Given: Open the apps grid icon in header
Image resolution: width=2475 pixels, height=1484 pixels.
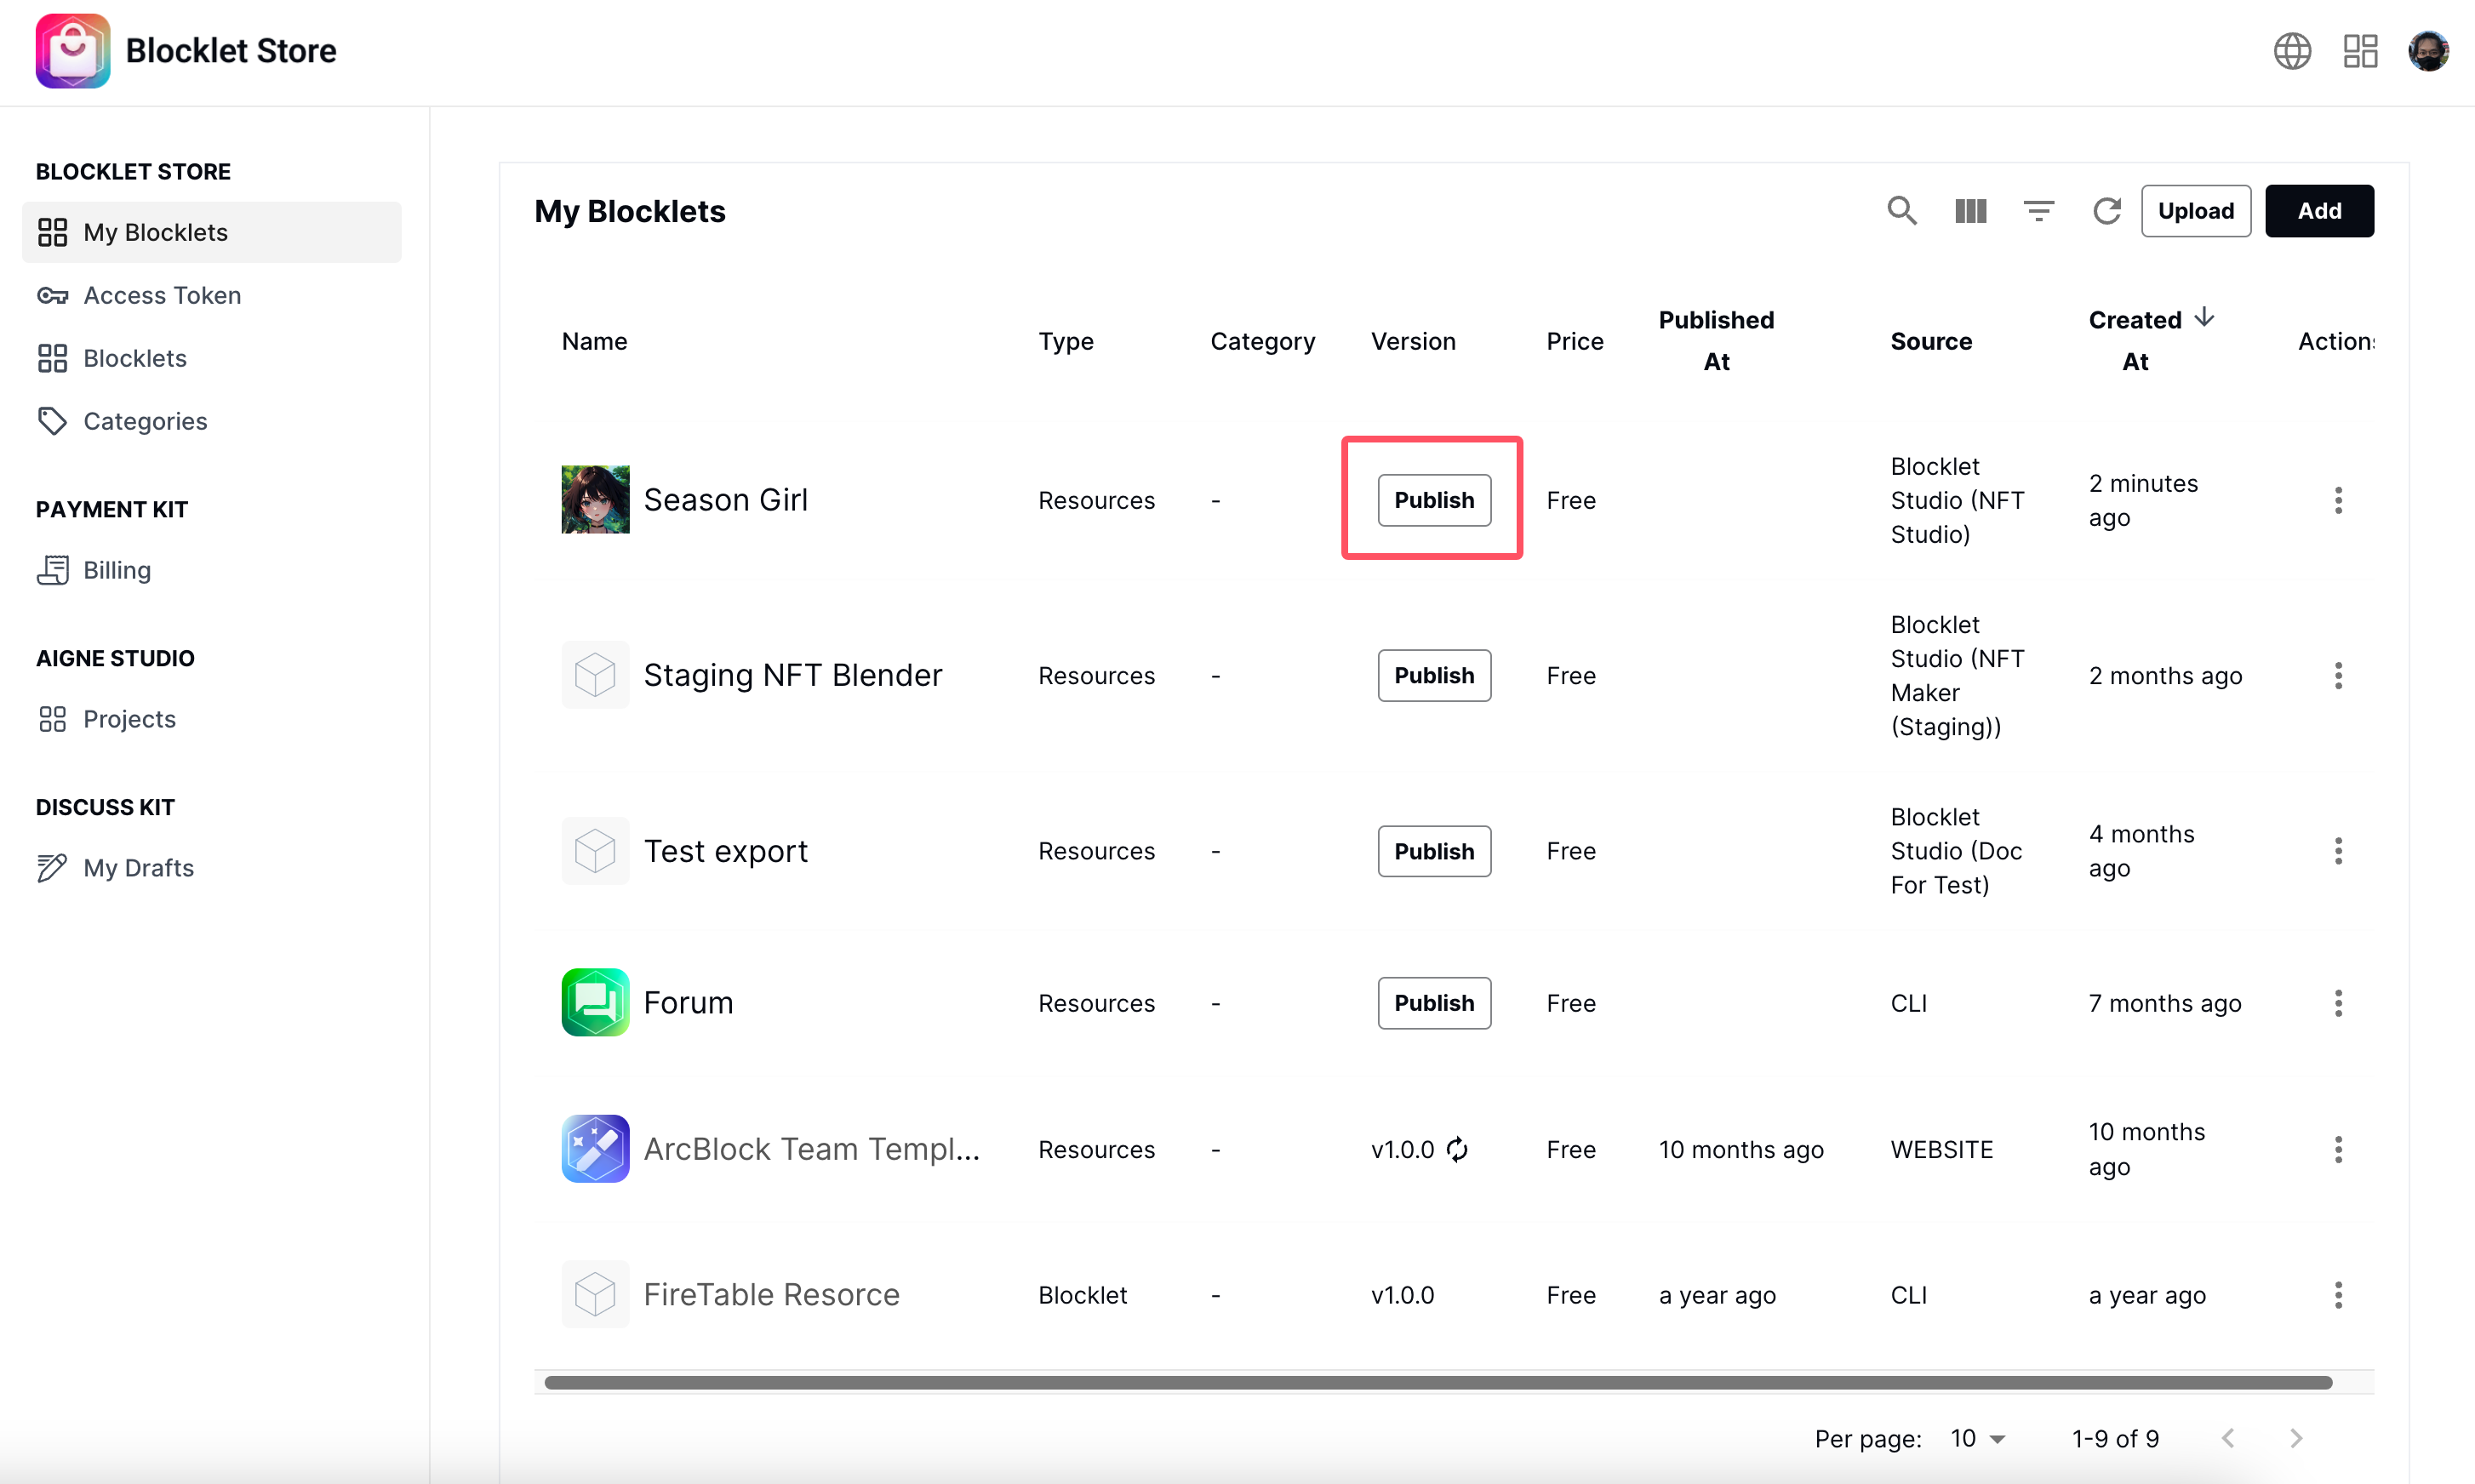Looking at the screenshot, I should tap(2360, 51).
